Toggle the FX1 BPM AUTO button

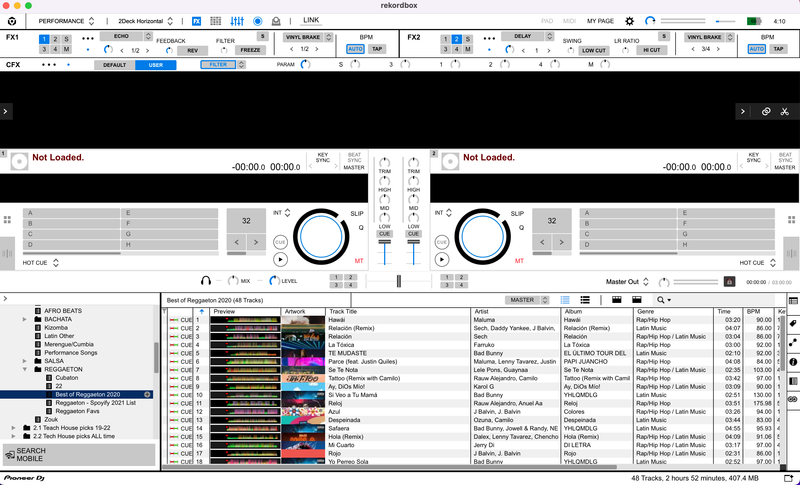(355, 48)
